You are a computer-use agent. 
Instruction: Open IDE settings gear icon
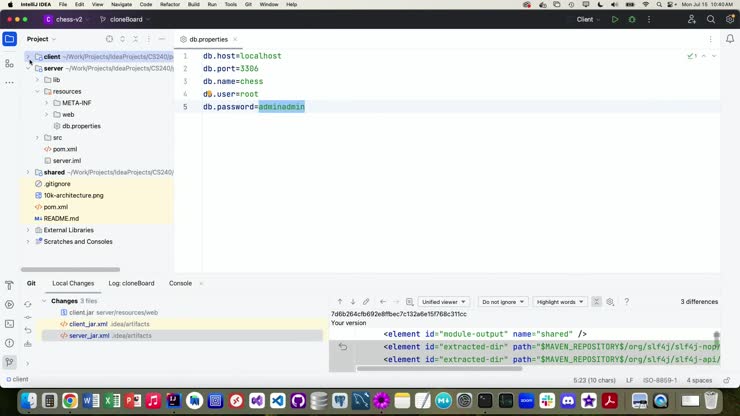(x=730, y=19)
